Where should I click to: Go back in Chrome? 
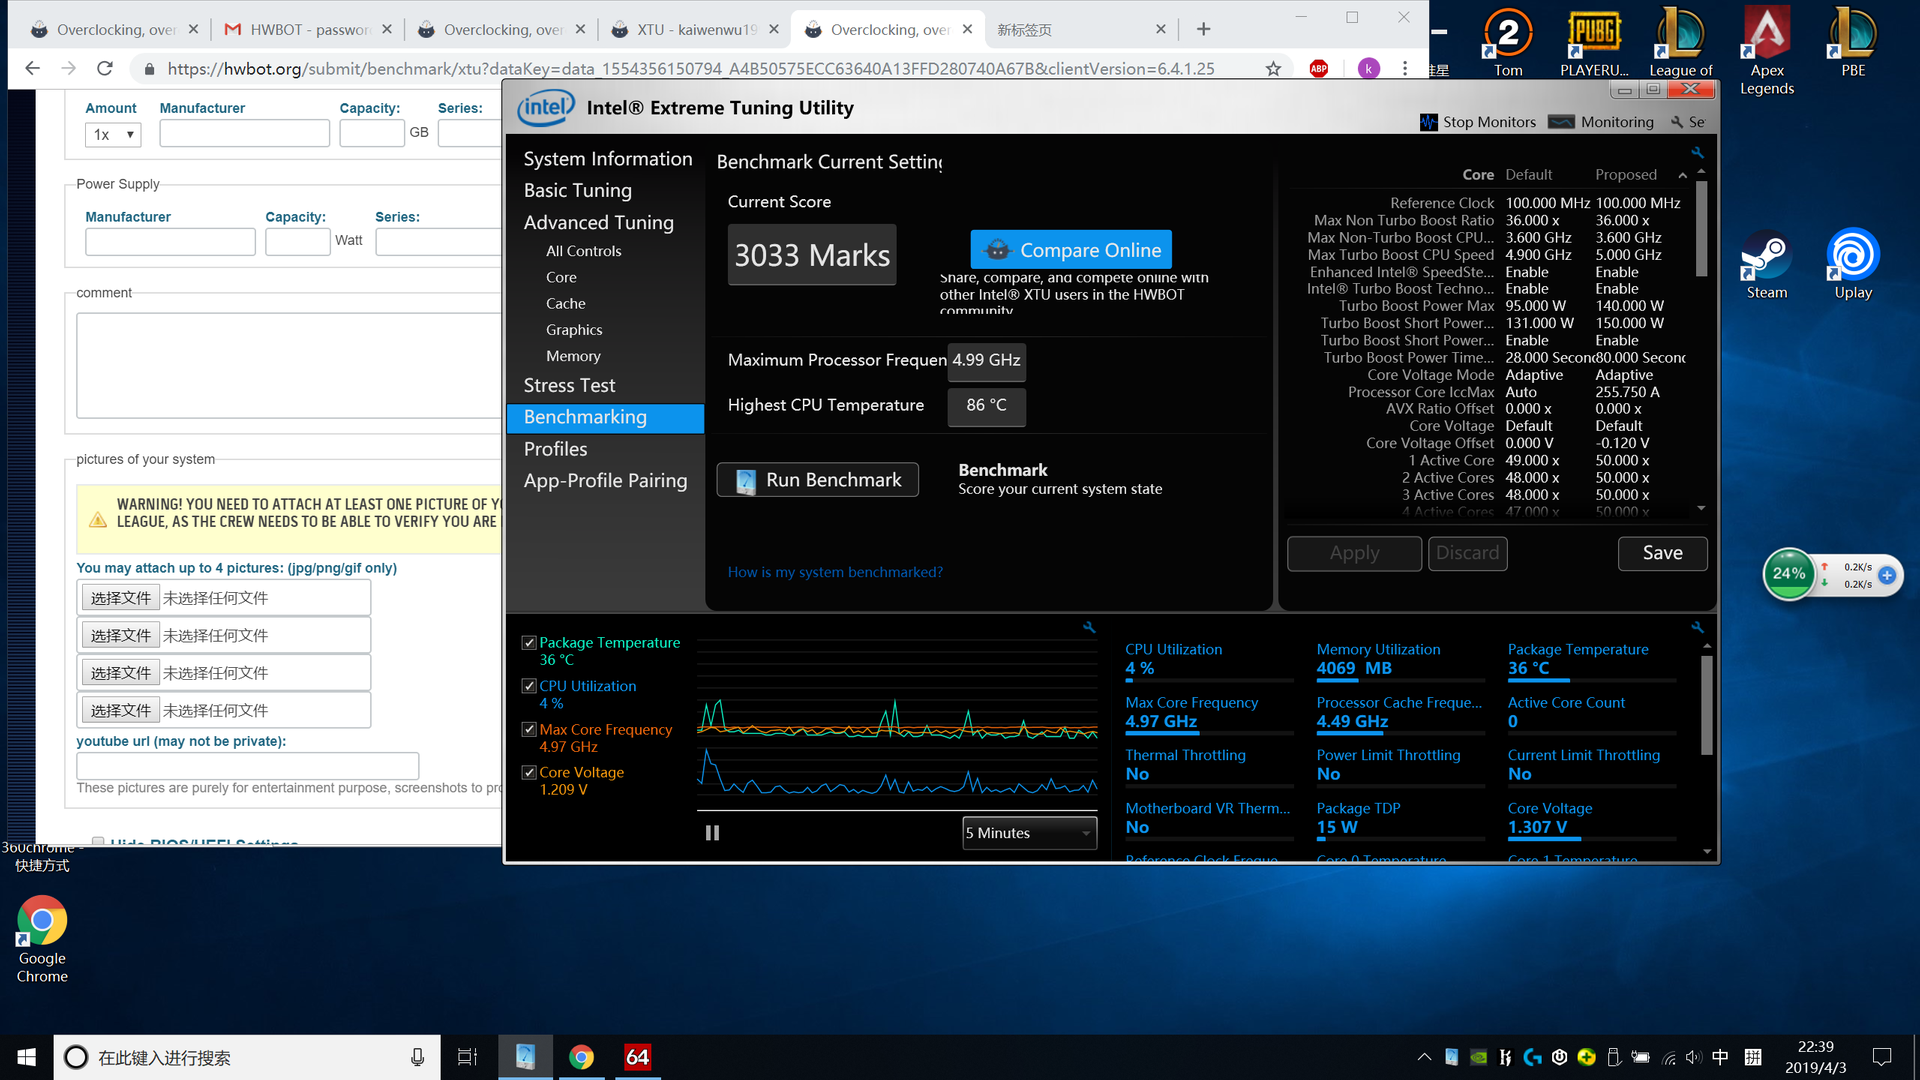click(x=32, y=69)
